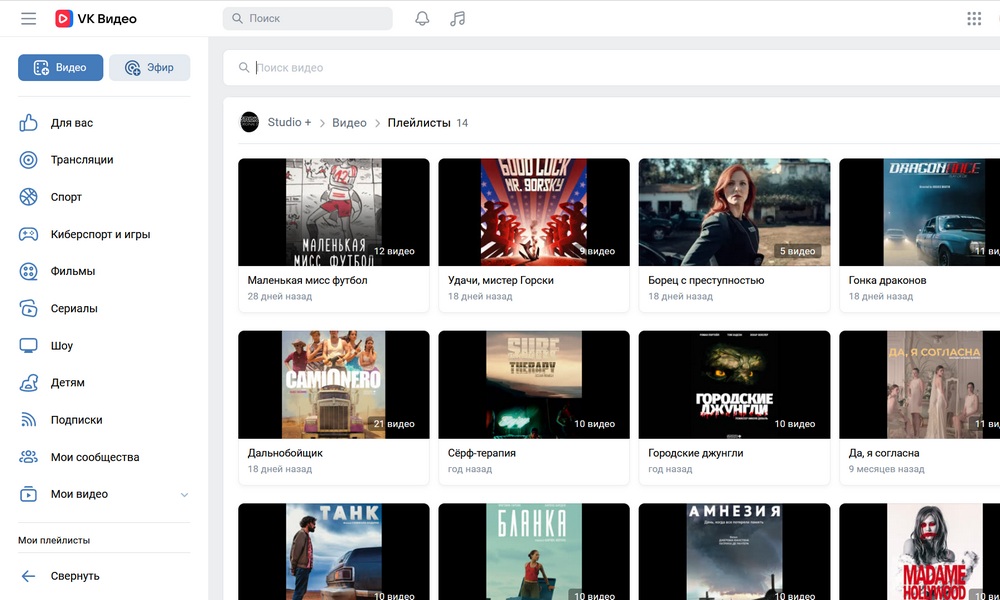Open the Амнезия poster thumbnail
Viewport: 1000px width, 600px height.
[734, 552]
